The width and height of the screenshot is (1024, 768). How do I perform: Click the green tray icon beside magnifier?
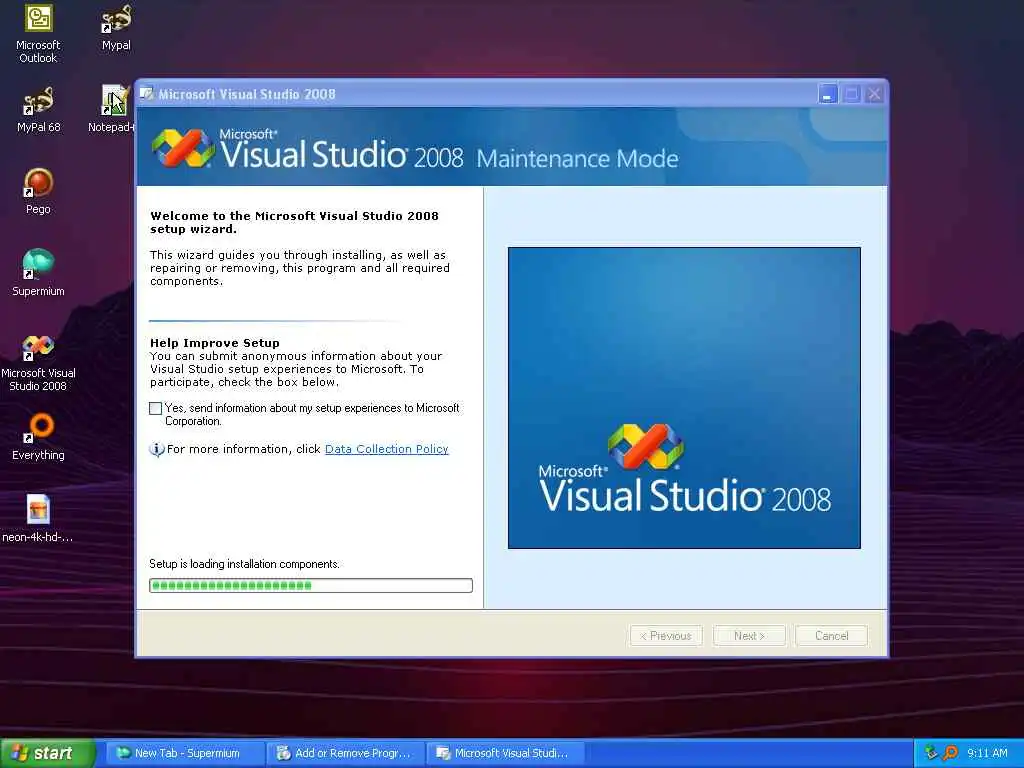point(931,753)
